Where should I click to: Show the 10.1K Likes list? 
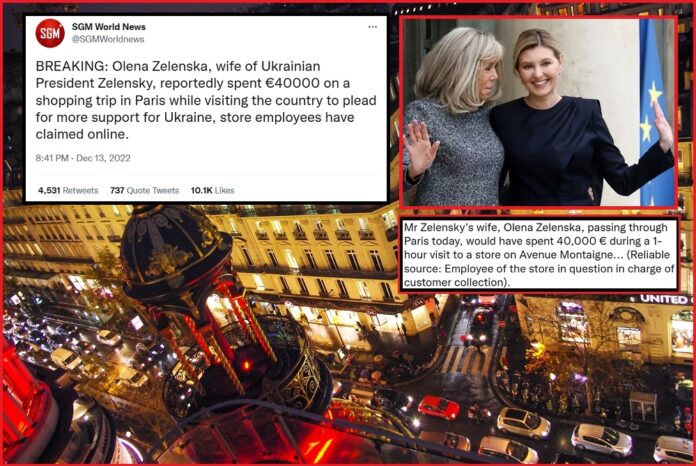coord(212,190)
